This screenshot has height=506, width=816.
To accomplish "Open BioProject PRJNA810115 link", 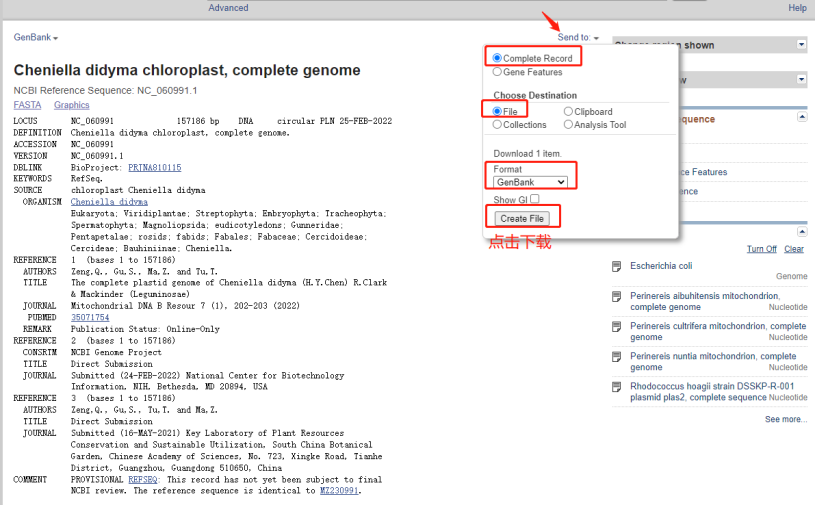I will coord(155,168).
